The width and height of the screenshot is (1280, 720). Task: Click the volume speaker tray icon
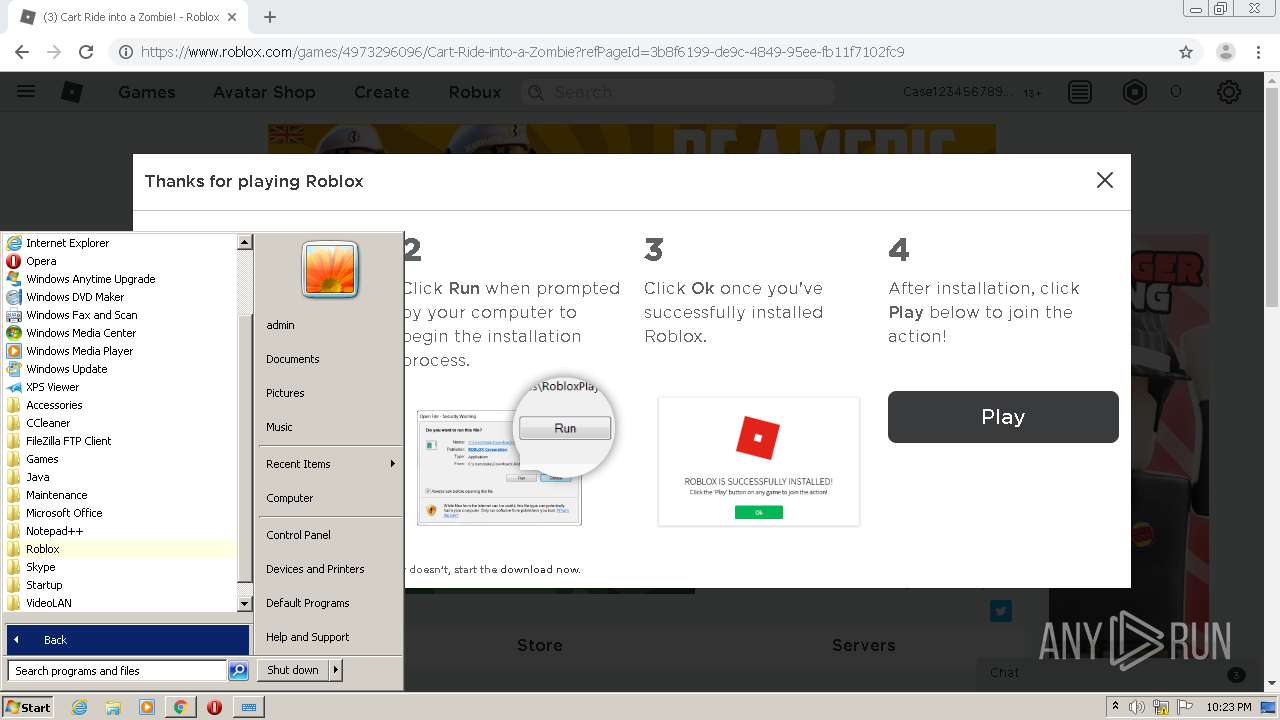pyautogui.click(x=1138, y=707)
